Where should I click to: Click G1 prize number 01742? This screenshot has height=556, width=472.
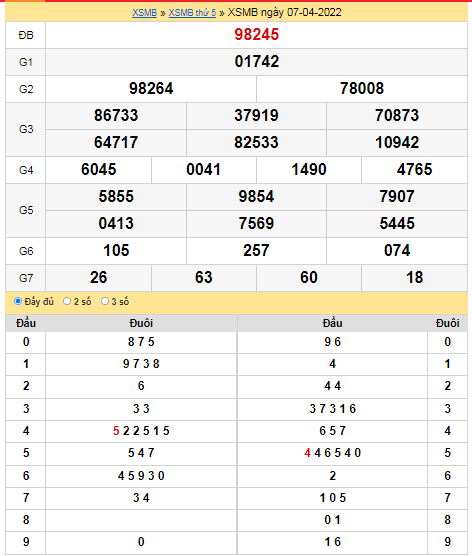(x=256, y=62)
